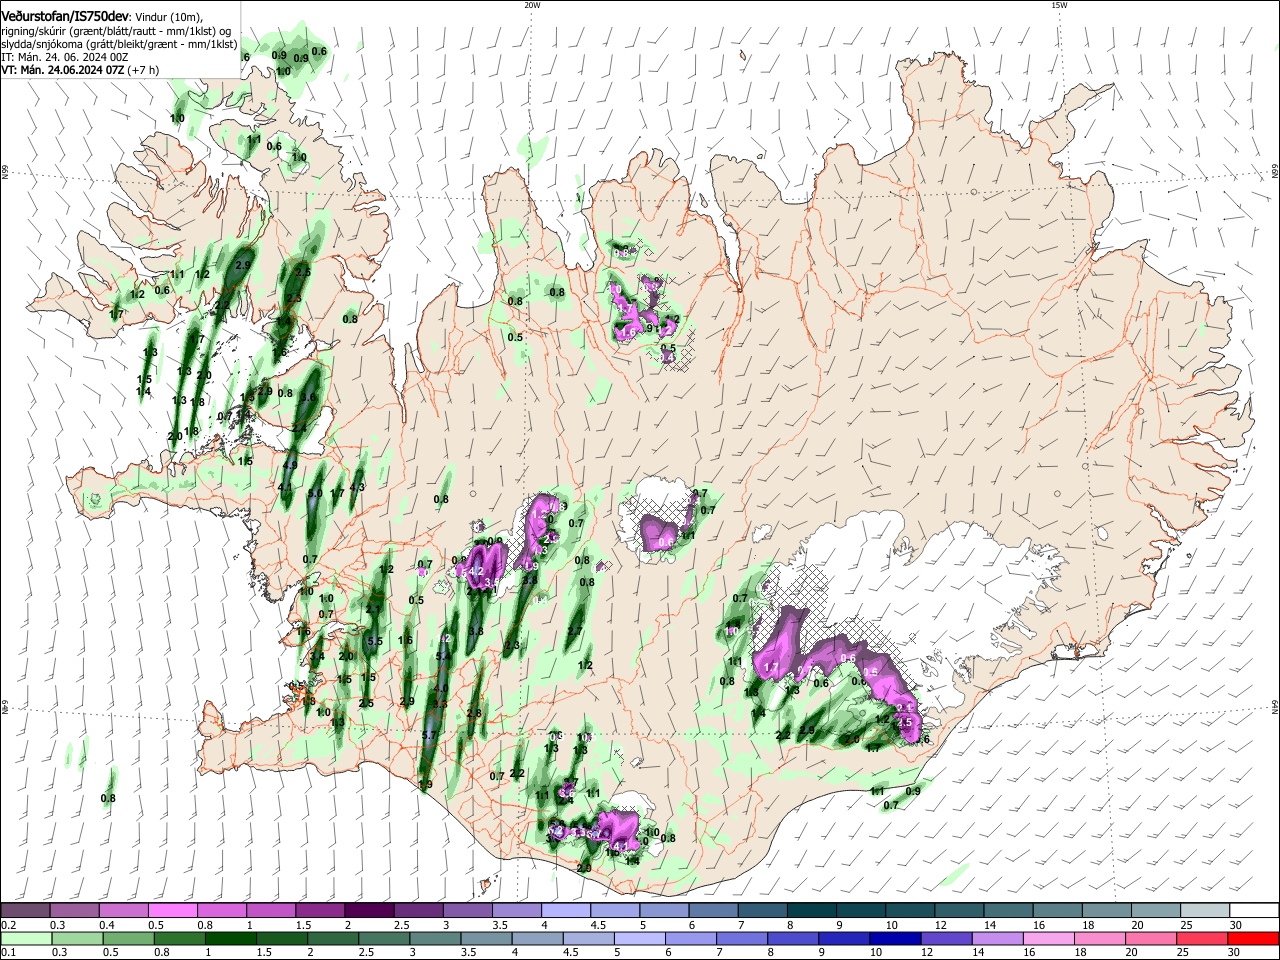Pick the light grey snow swatch 25–30

pos(1206,911)
